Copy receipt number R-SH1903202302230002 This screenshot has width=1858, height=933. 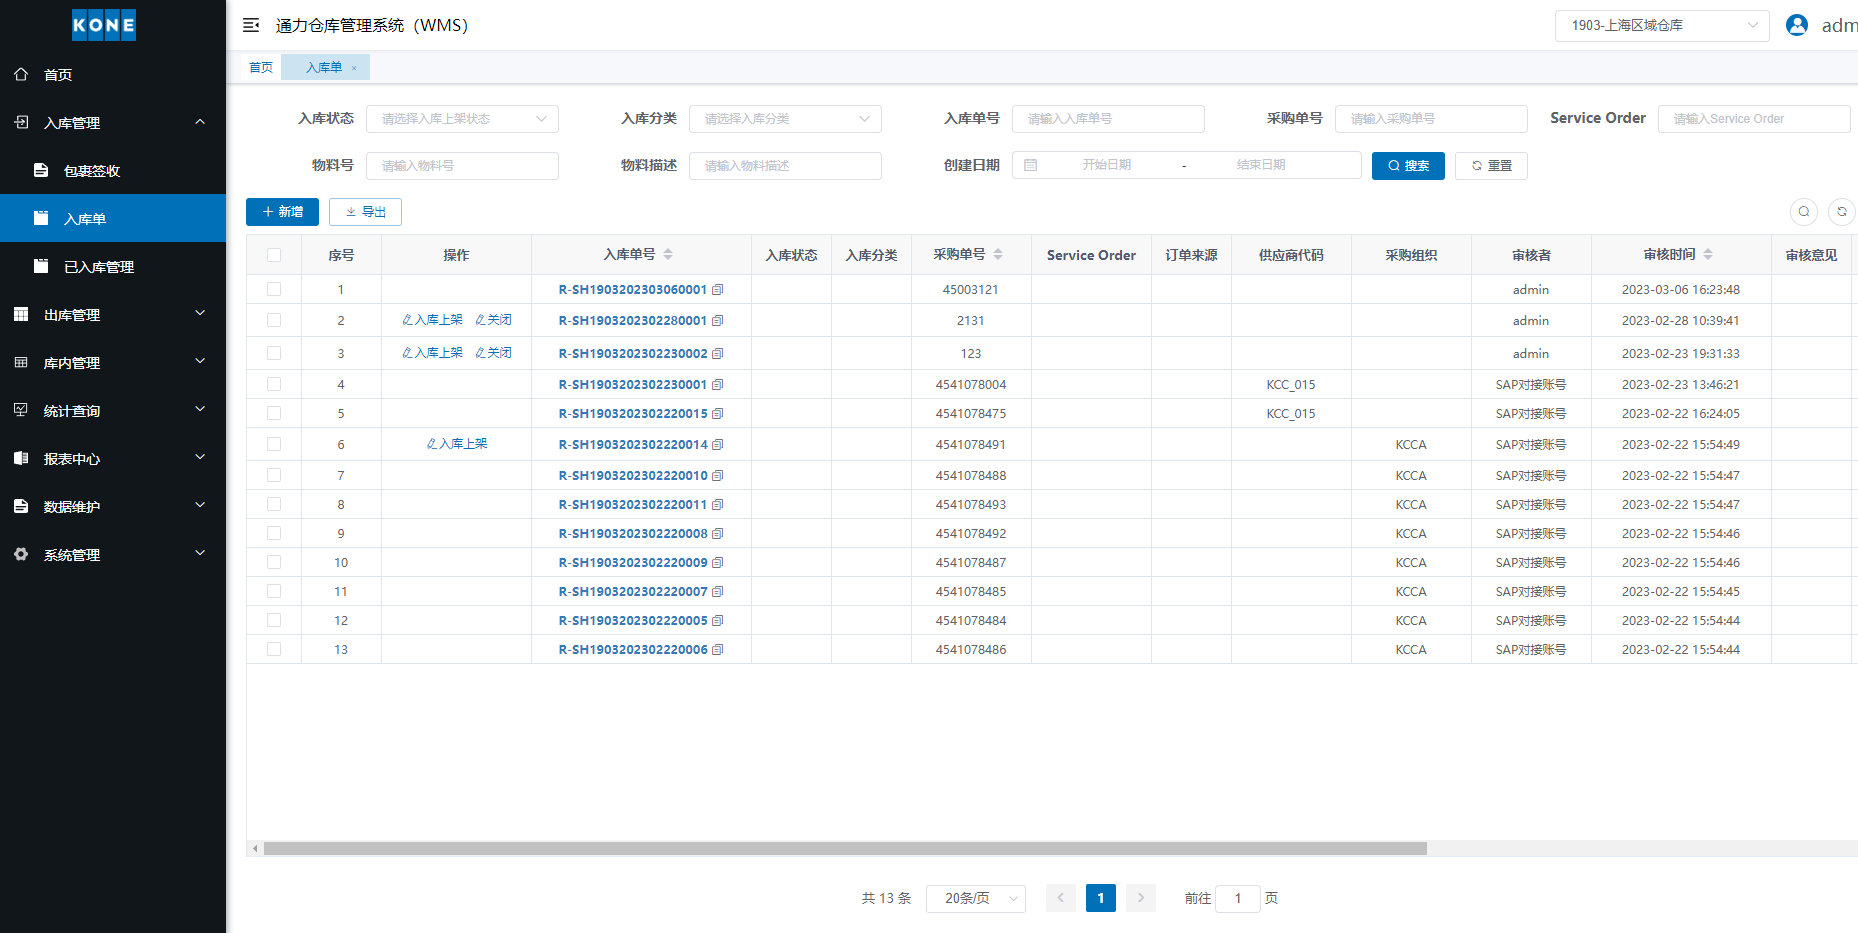718,354
